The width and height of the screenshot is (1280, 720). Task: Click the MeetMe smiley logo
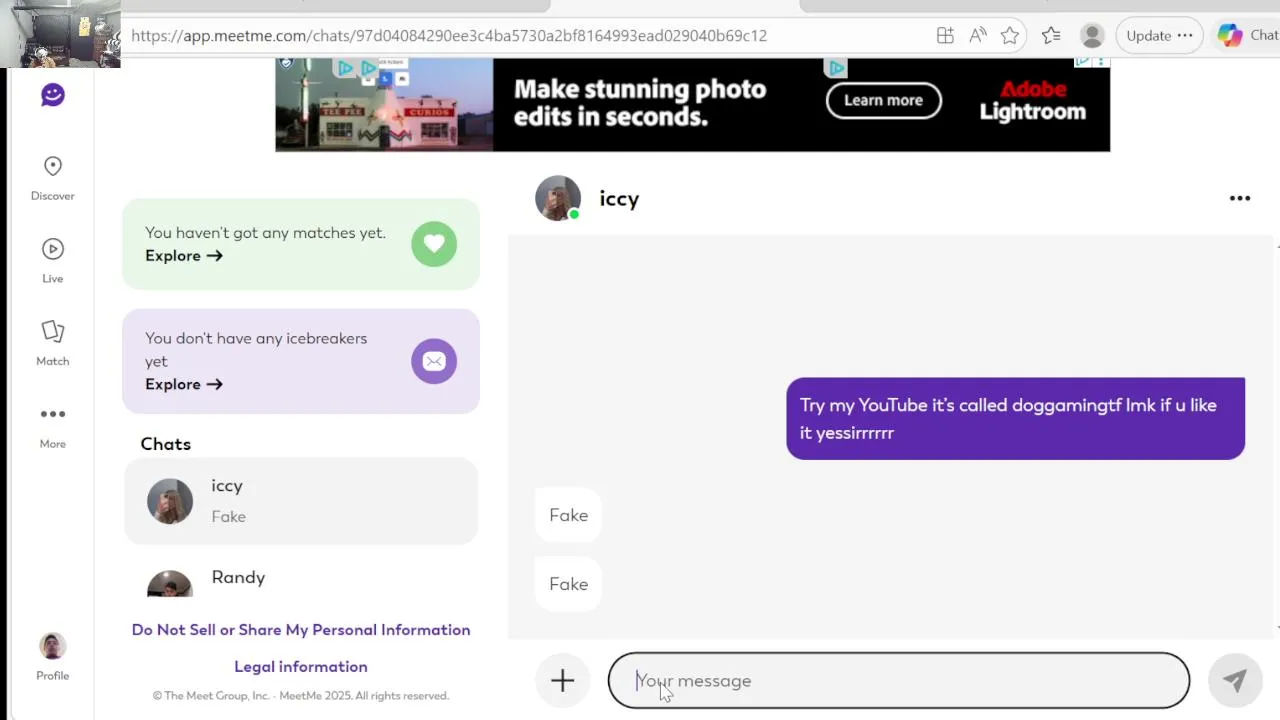[x=53, y=95]
